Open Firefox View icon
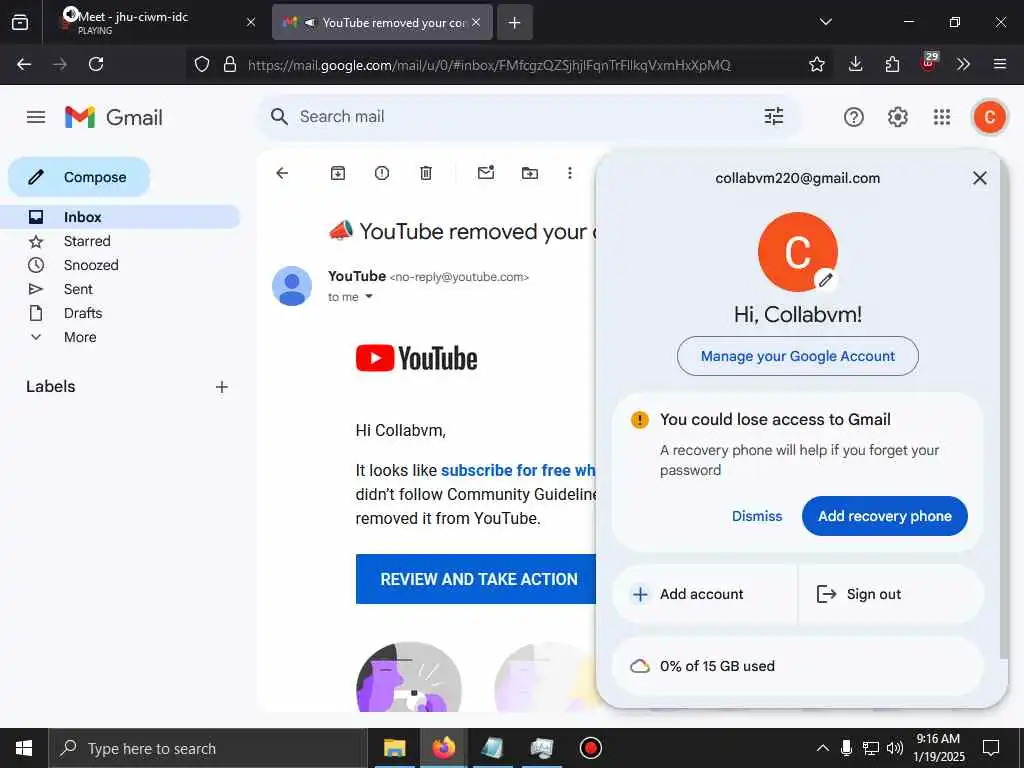This screenshot has height=768, width=1024. (x=20, y=22)
